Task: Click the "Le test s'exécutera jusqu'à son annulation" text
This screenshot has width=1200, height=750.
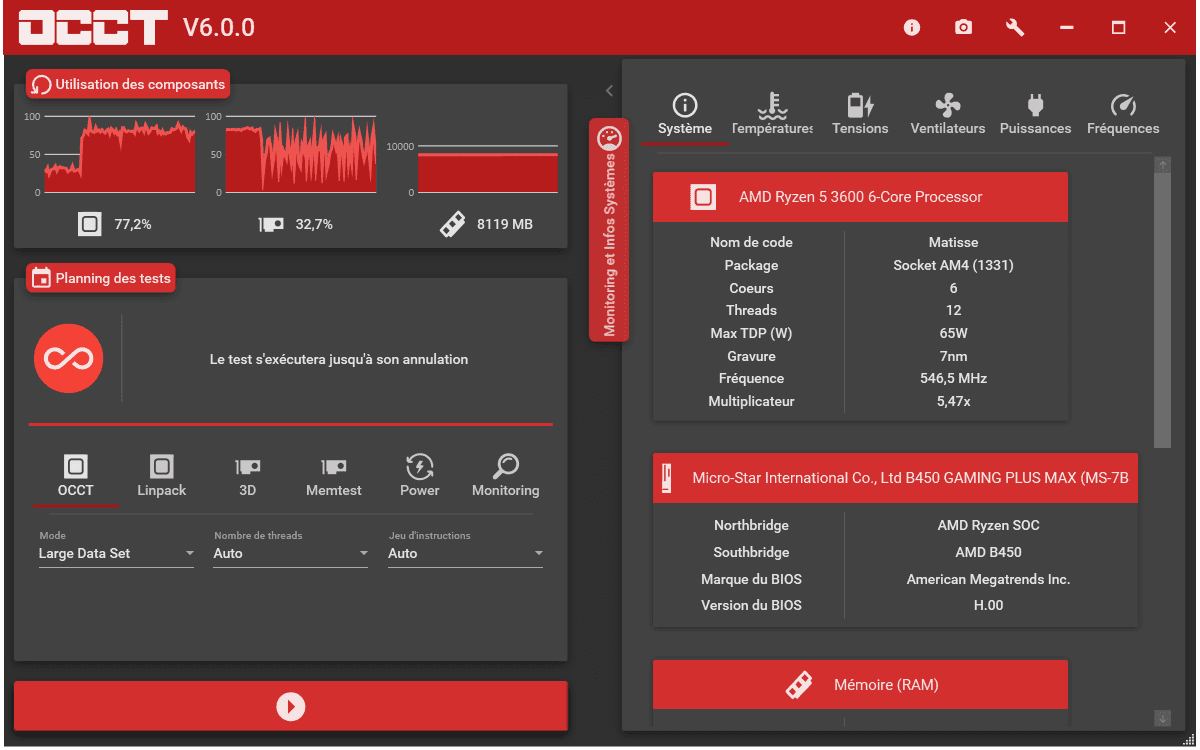Action: (339, 359)
